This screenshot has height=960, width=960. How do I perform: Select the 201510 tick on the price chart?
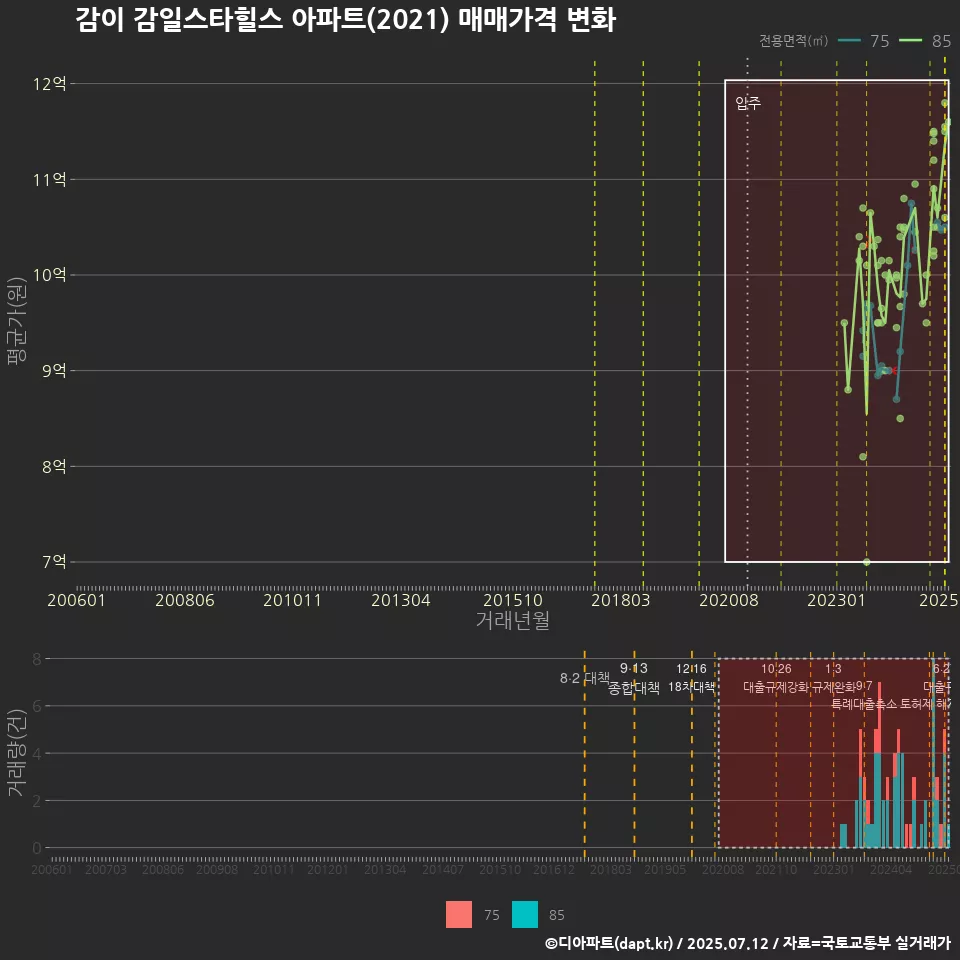pos(513,600)
